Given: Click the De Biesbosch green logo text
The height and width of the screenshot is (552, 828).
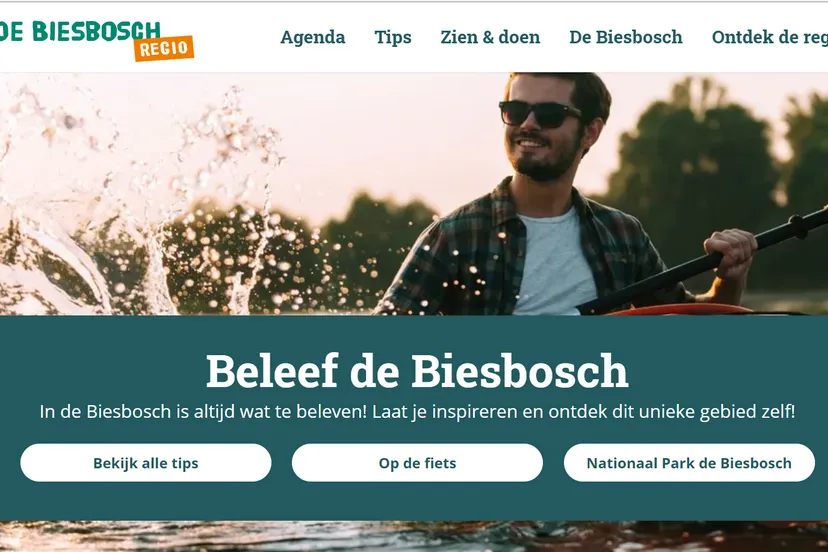Looking at the screenshot, I should [x=80, y=31].
